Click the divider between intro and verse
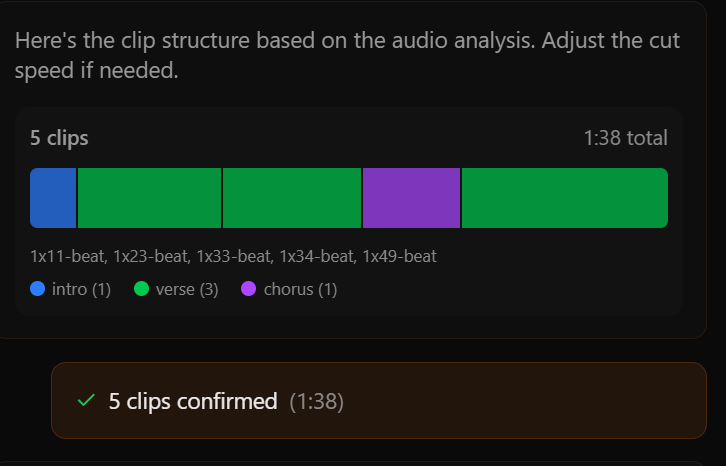726x466 pixels. tap(77, 198)
